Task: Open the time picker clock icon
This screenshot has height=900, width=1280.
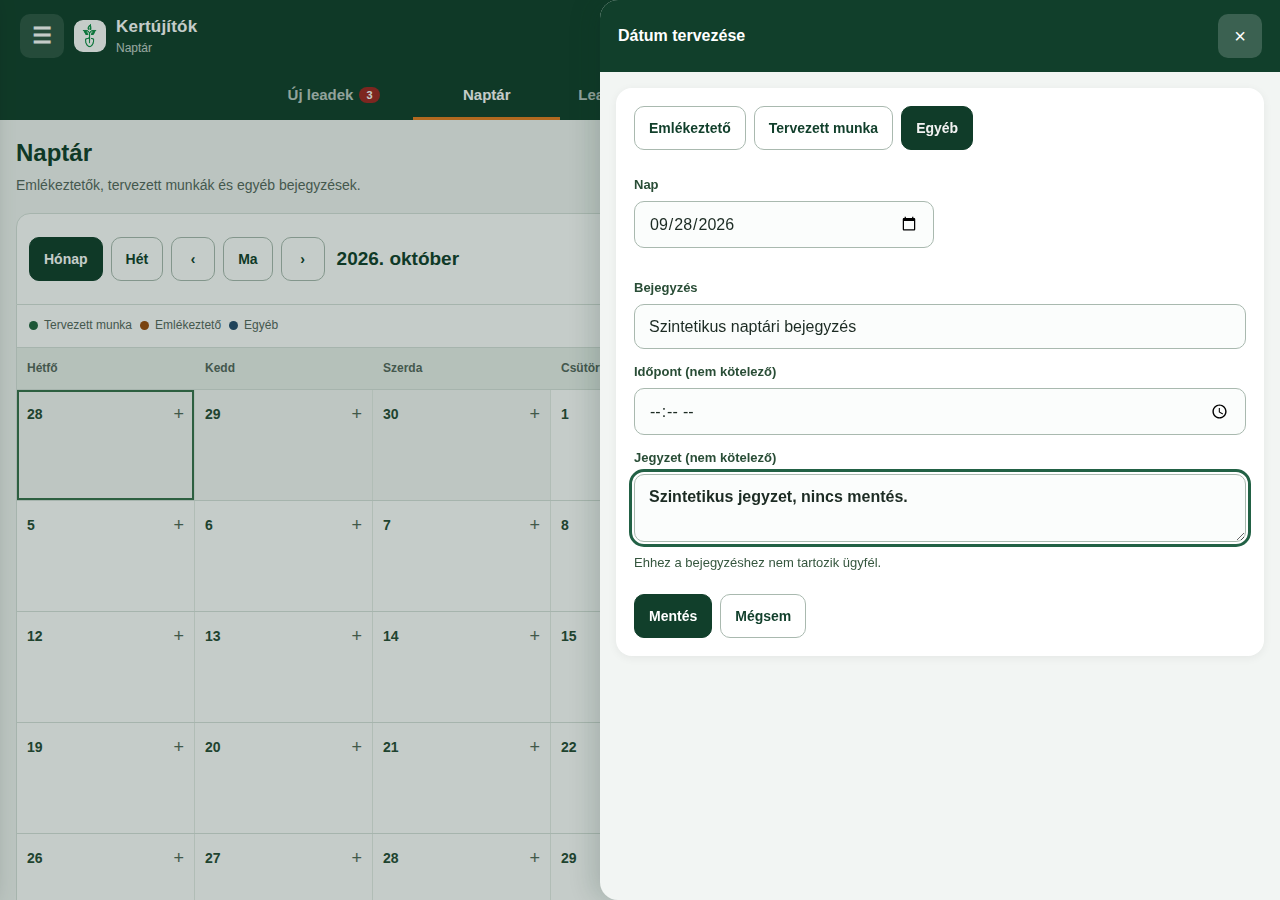Action: tap(1219, 411)
